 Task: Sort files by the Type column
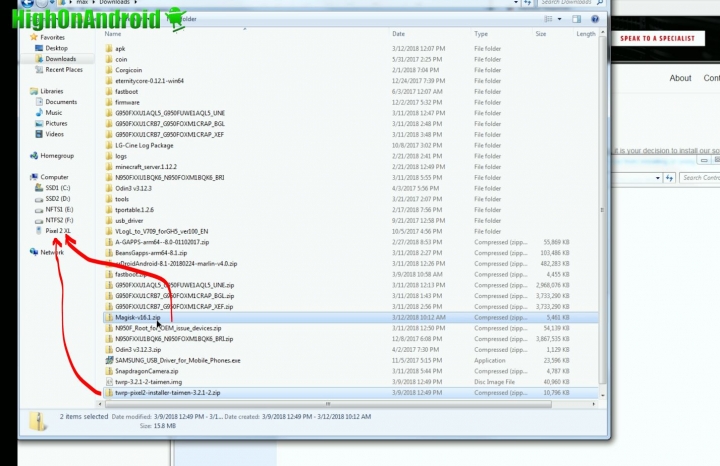(481, 34)
